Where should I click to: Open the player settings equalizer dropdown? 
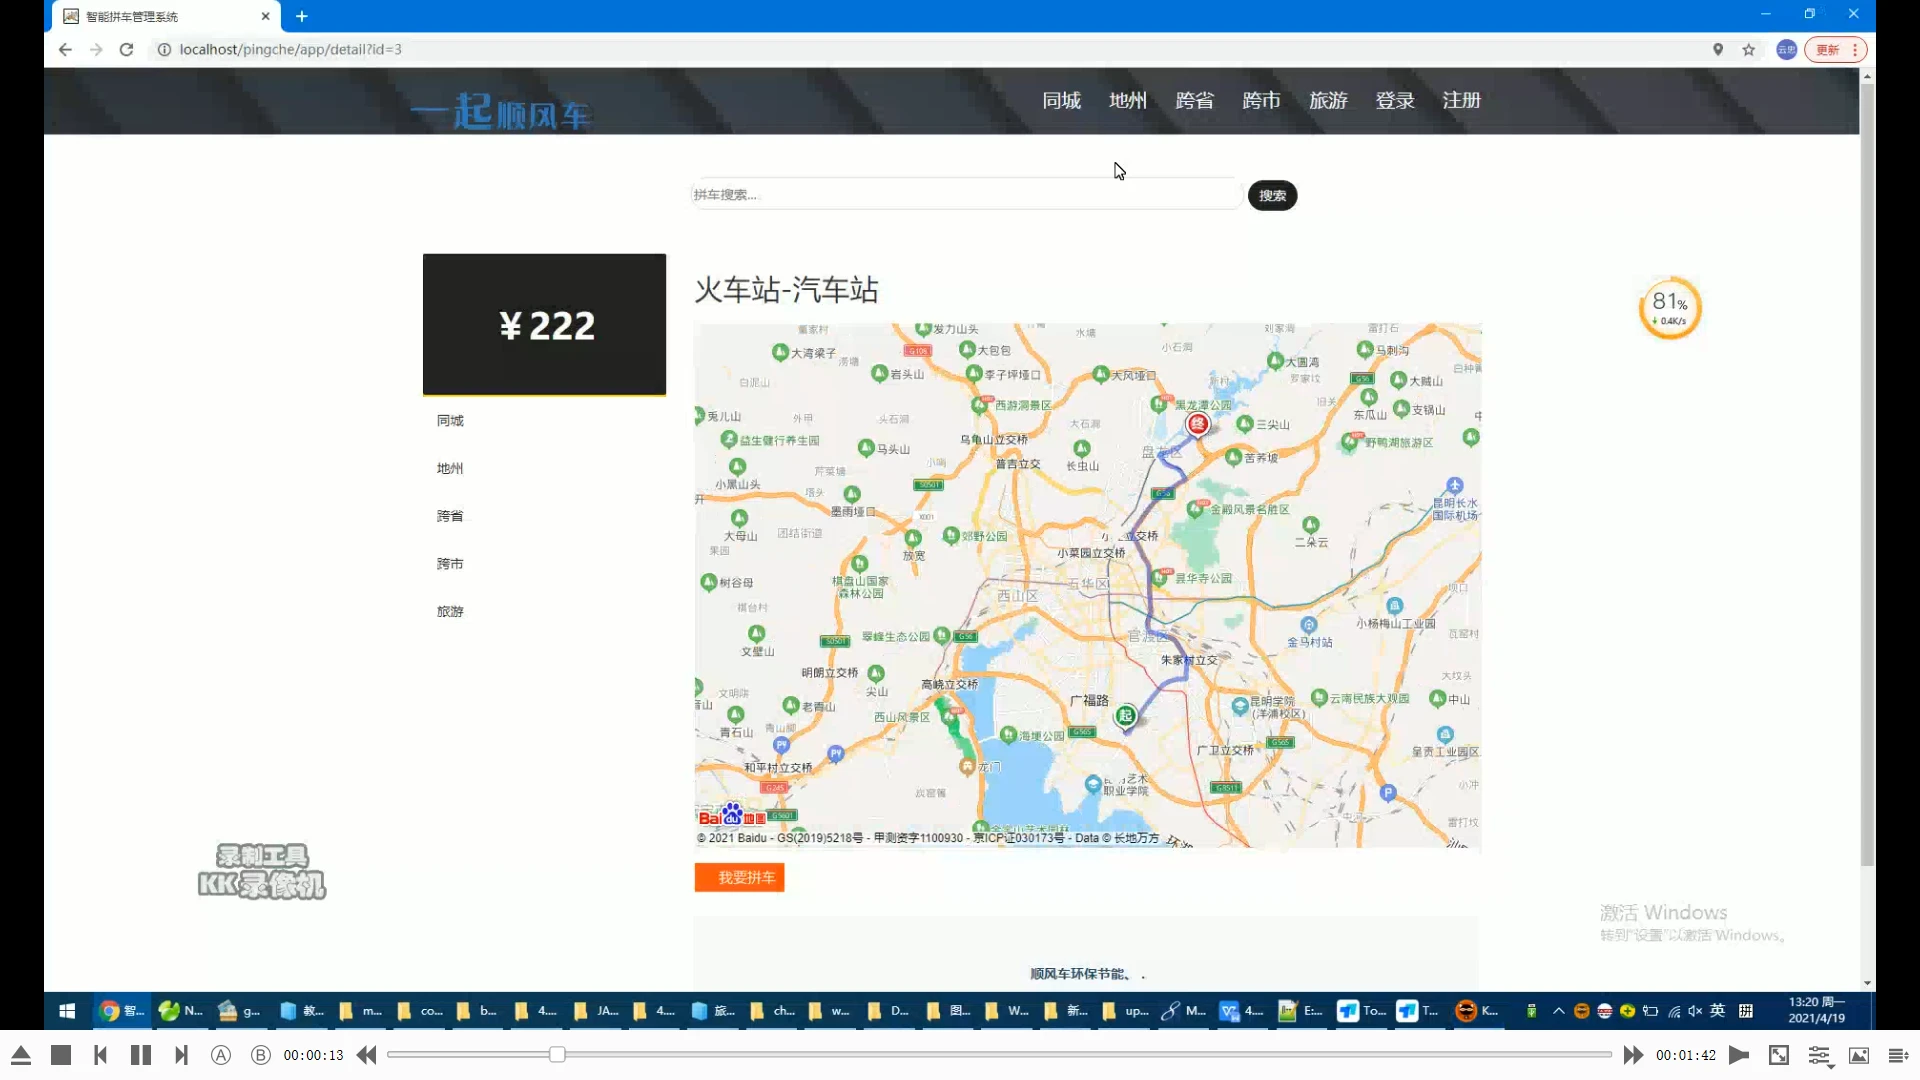[x=1819, y=1056]
